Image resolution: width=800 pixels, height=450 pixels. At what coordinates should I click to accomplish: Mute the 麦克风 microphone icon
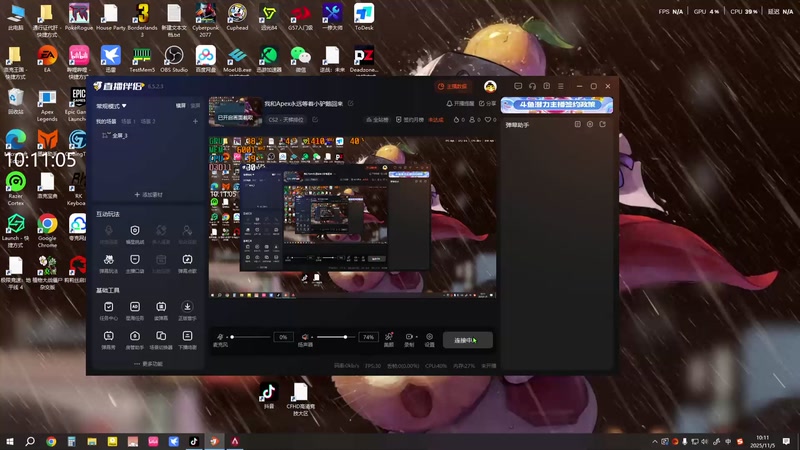(220, 337)
